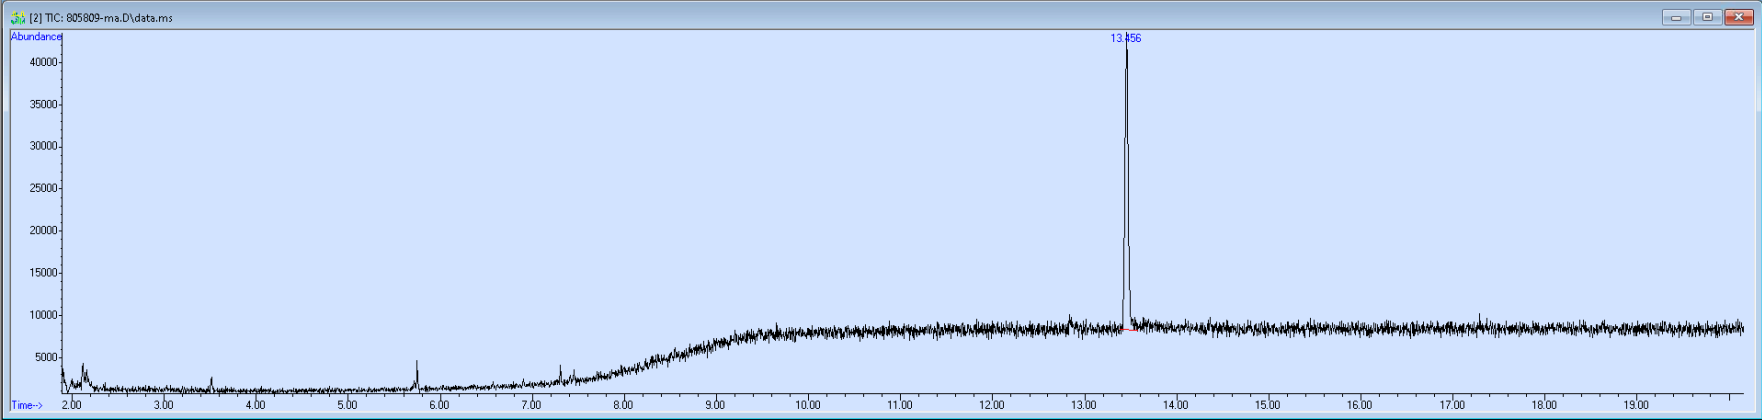
Task: Click the 15.00 time tick label
Action: (x=1268, y=405)
